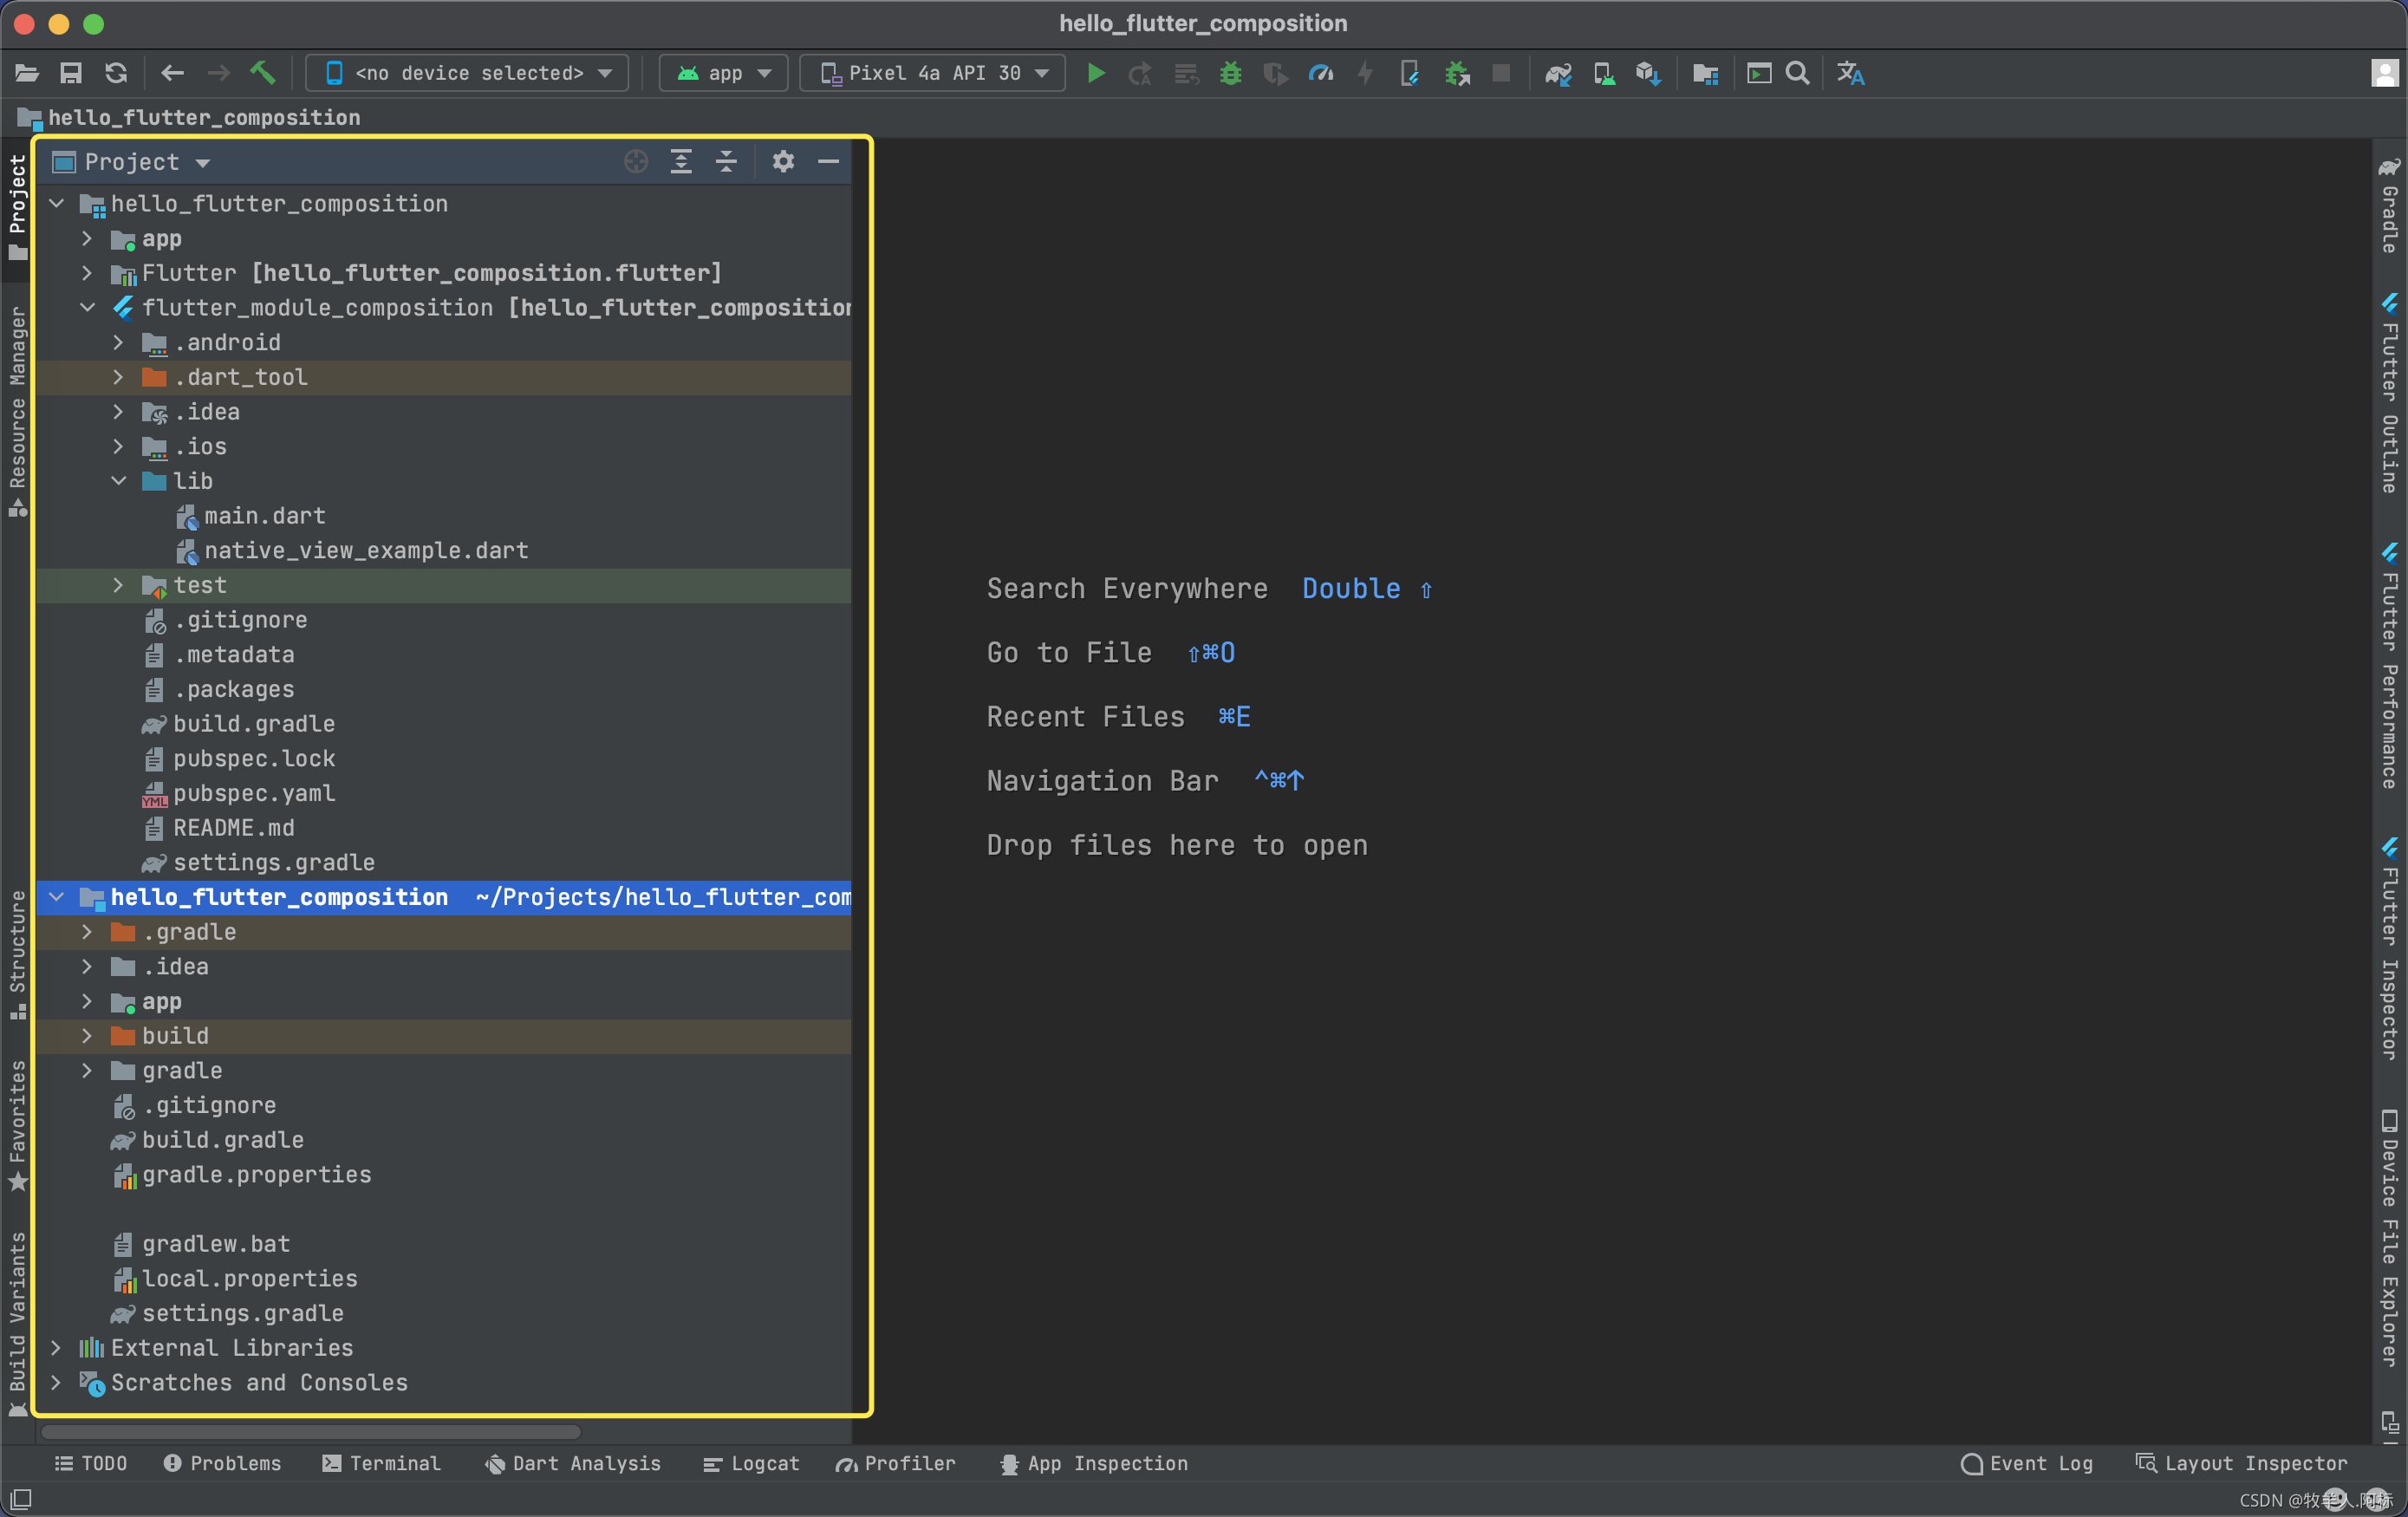Run the app with the green play button

tap(1096, 73)
